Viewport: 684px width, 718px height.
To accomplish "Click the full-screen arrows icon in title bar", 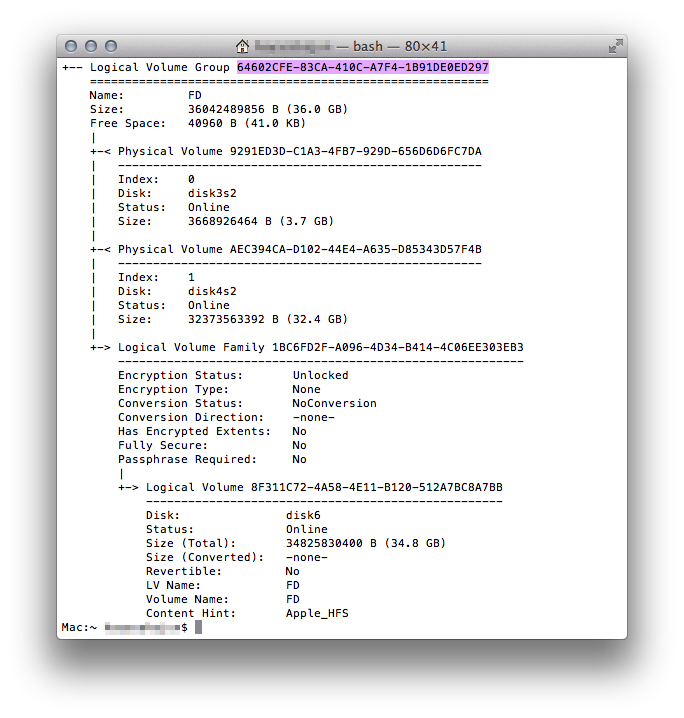I will [615, 46].
